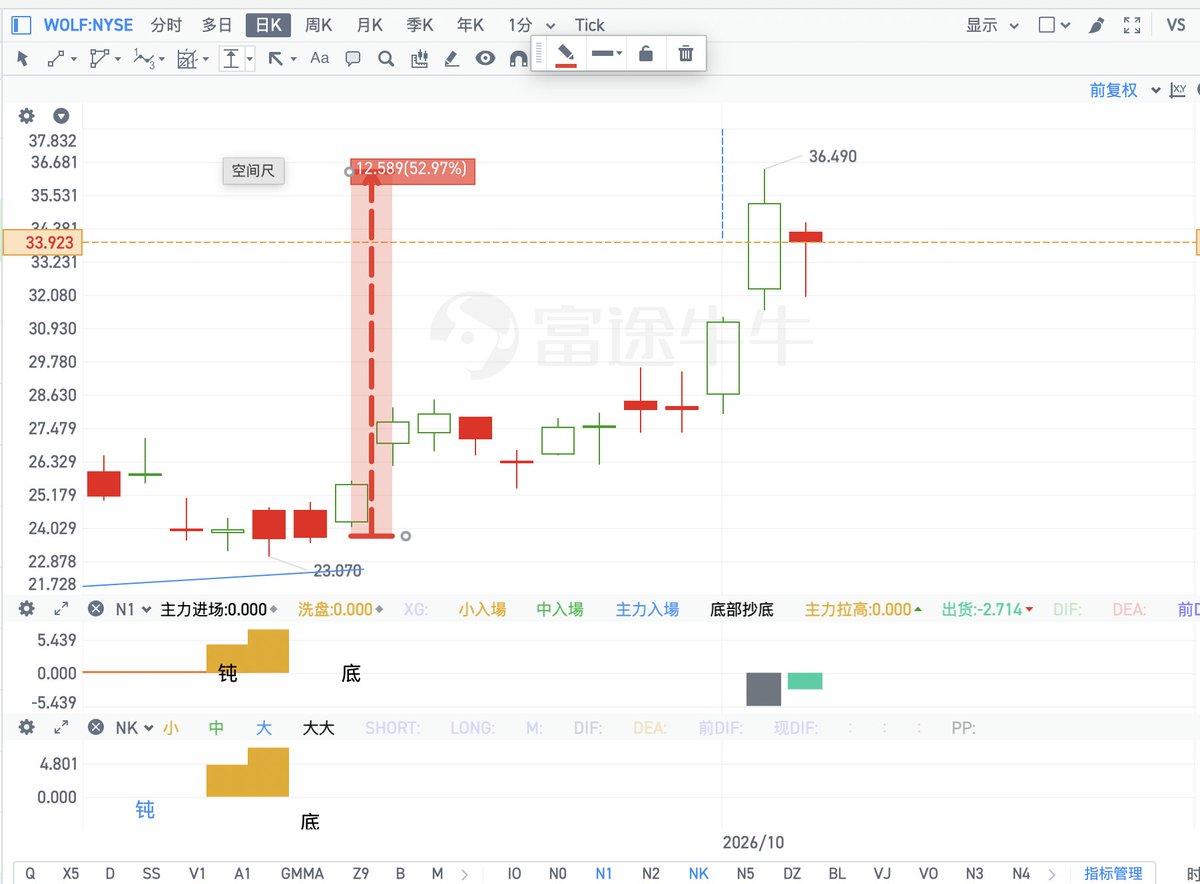Click the pencil edit drawings icon

(452, 59)
